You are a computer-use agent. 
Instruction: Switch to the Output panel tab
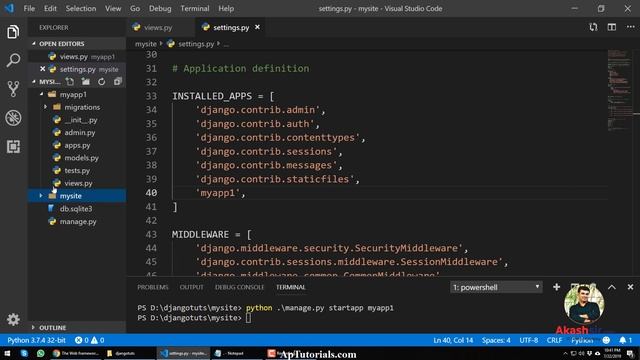coord(191,287)
